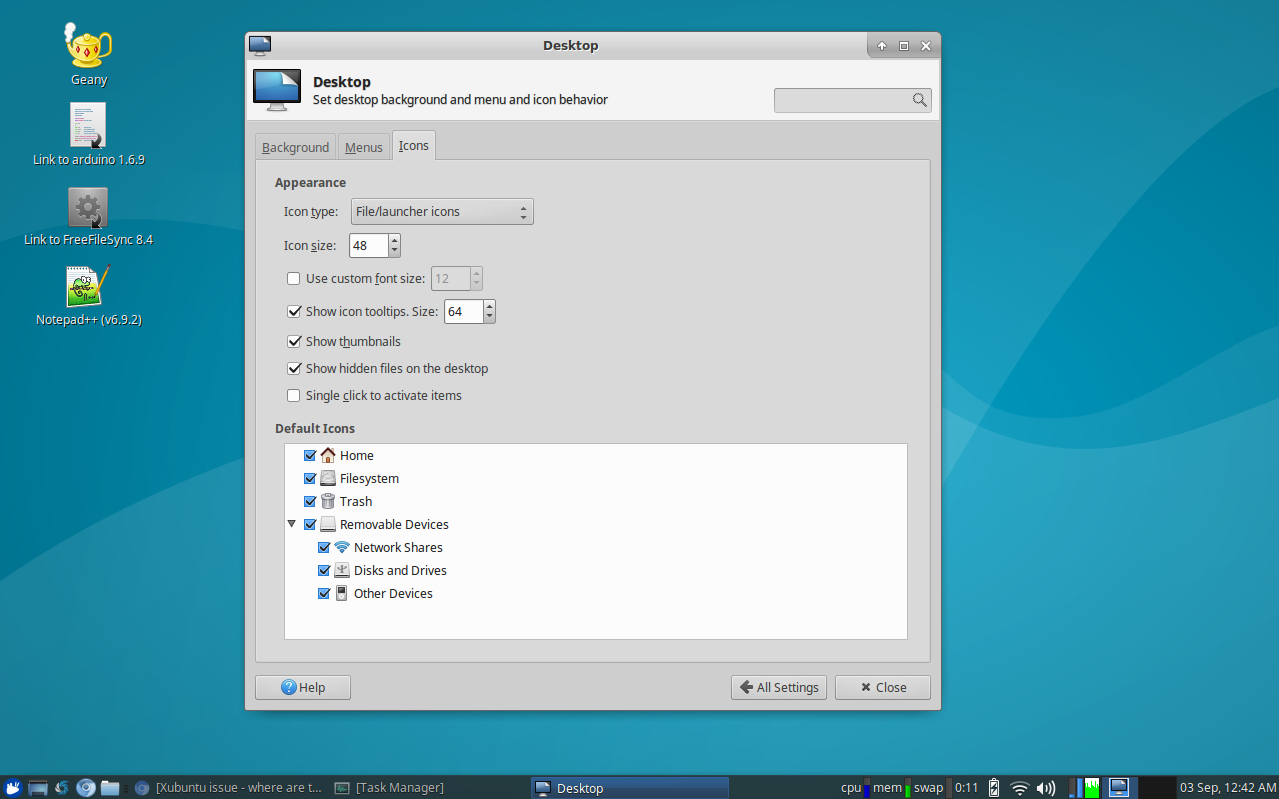Launch Link to arduino 1.6.9
The image size is (1279, 799).
[x=87, y=125]
